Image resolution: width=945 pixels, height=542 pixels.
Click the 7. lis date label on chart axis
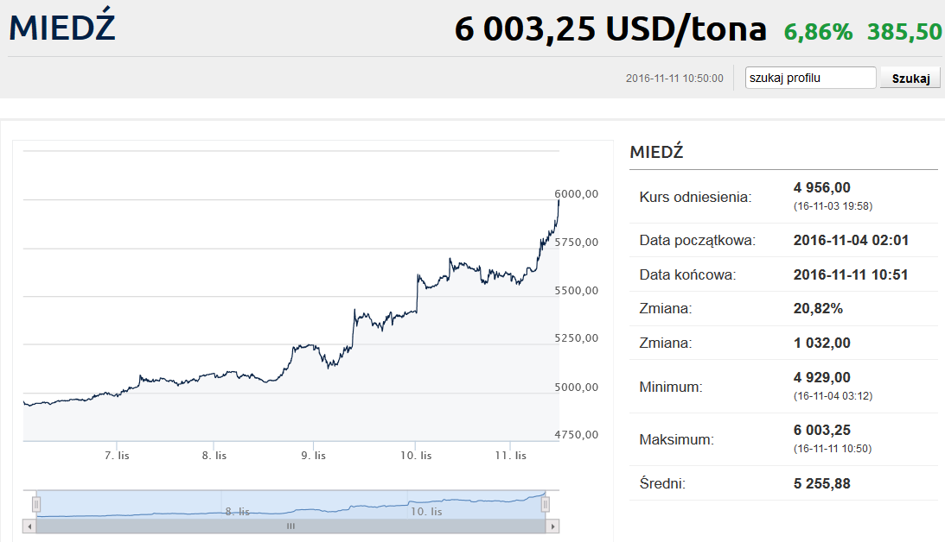click(117, 455)
